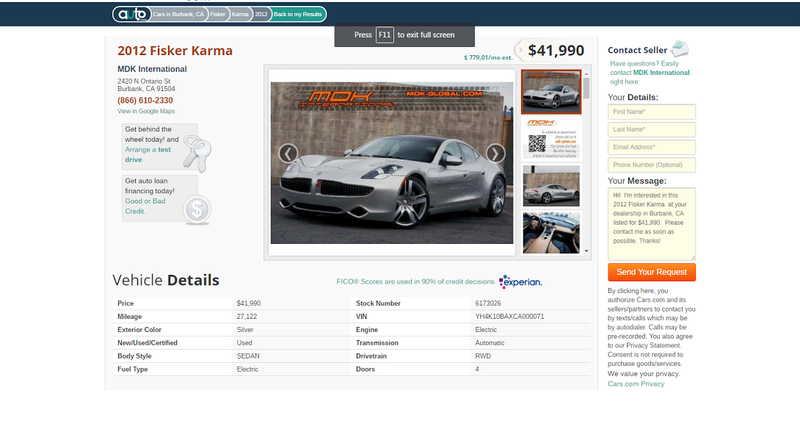Select the 2012 breadcrumb
The width and height of the screenshot is (800, 443).
pyautogui.click(x=261, y=14)
